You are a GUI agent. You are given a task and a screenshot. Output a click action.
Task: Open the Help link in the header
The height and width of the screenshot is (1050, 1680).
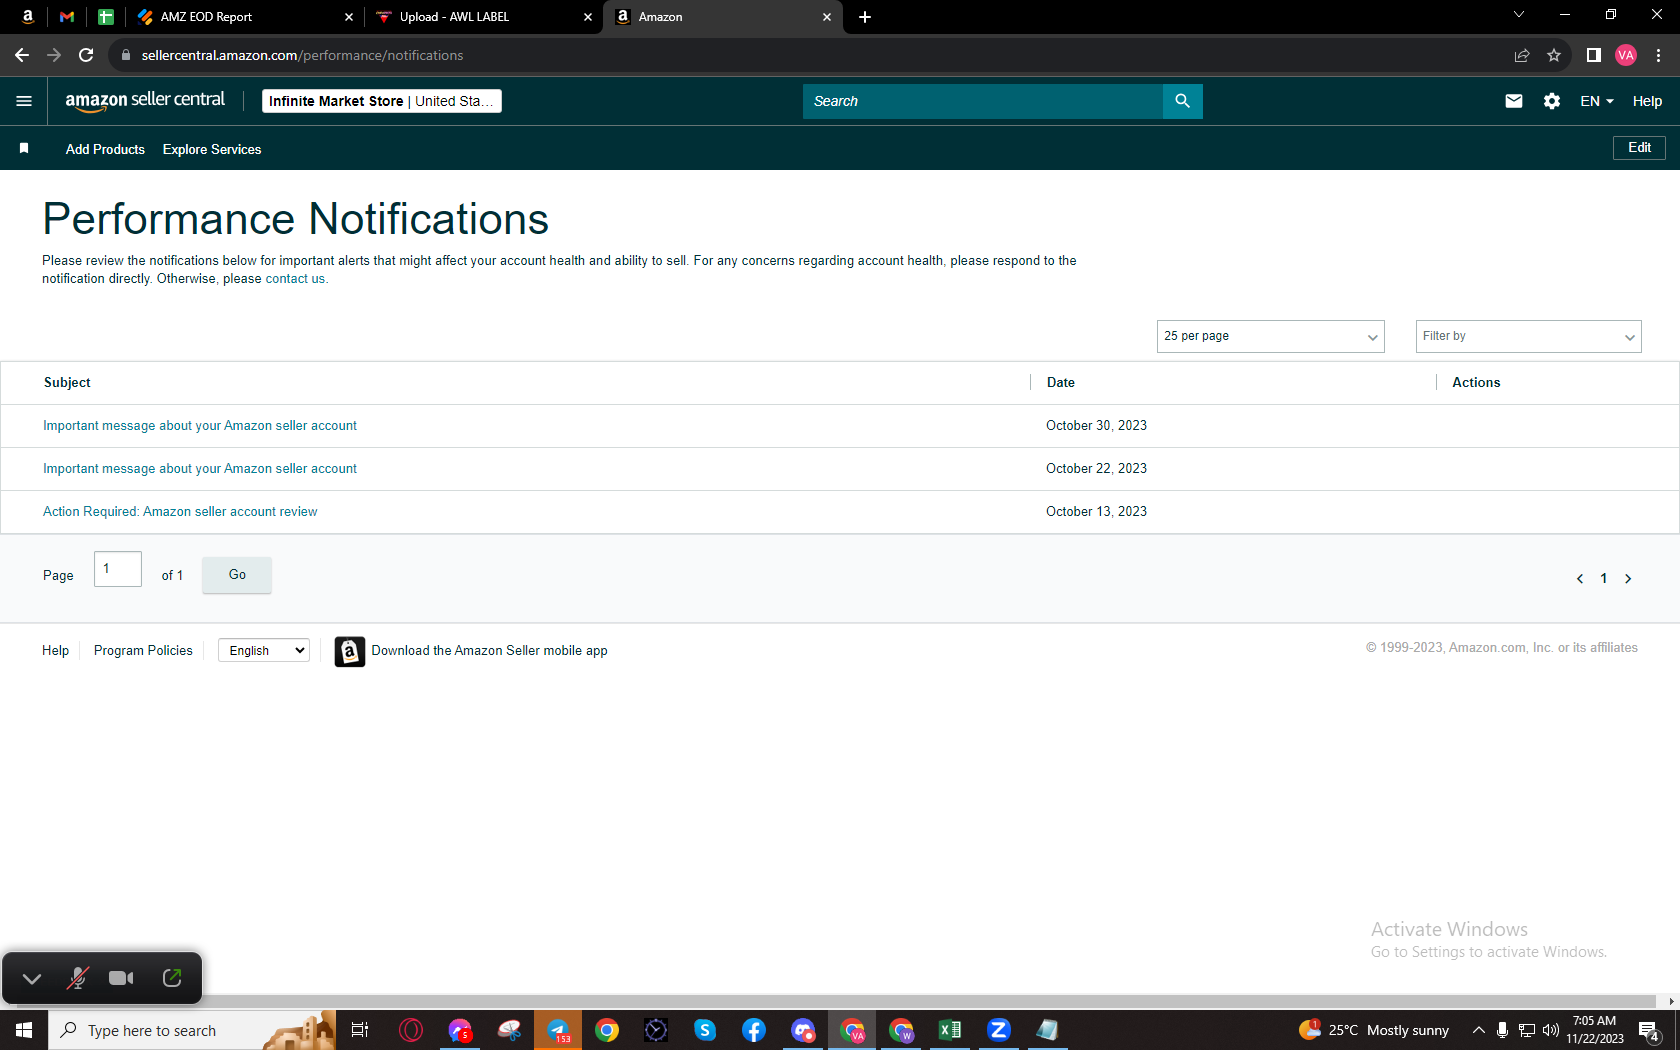point(1647,101)
